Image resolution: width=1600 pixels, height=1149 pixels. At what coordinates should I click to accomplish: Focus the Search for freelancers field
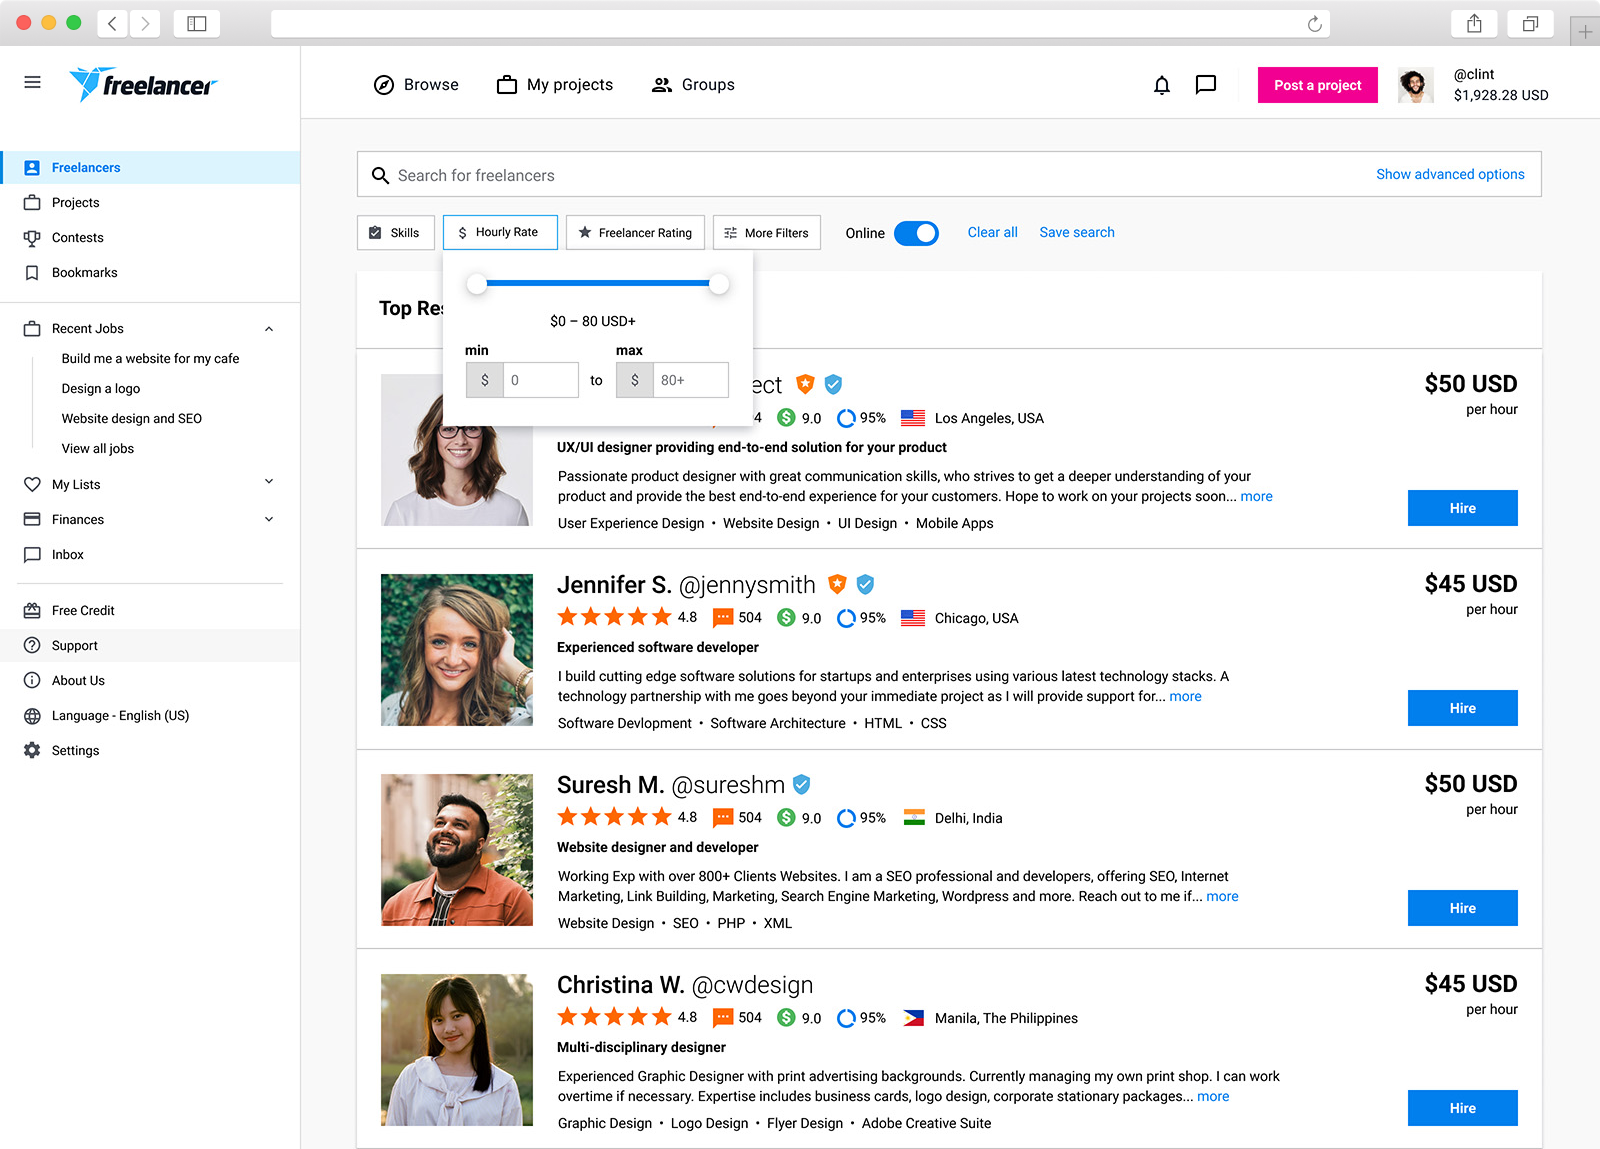pos(949,175)
